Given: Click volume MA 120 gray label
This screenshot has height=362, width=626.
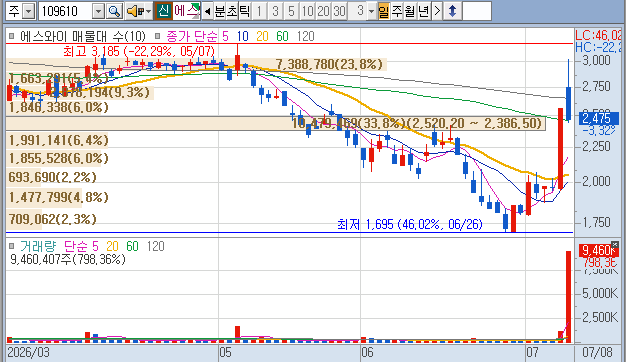Looking at the screenshot, I should pos(155,246).
